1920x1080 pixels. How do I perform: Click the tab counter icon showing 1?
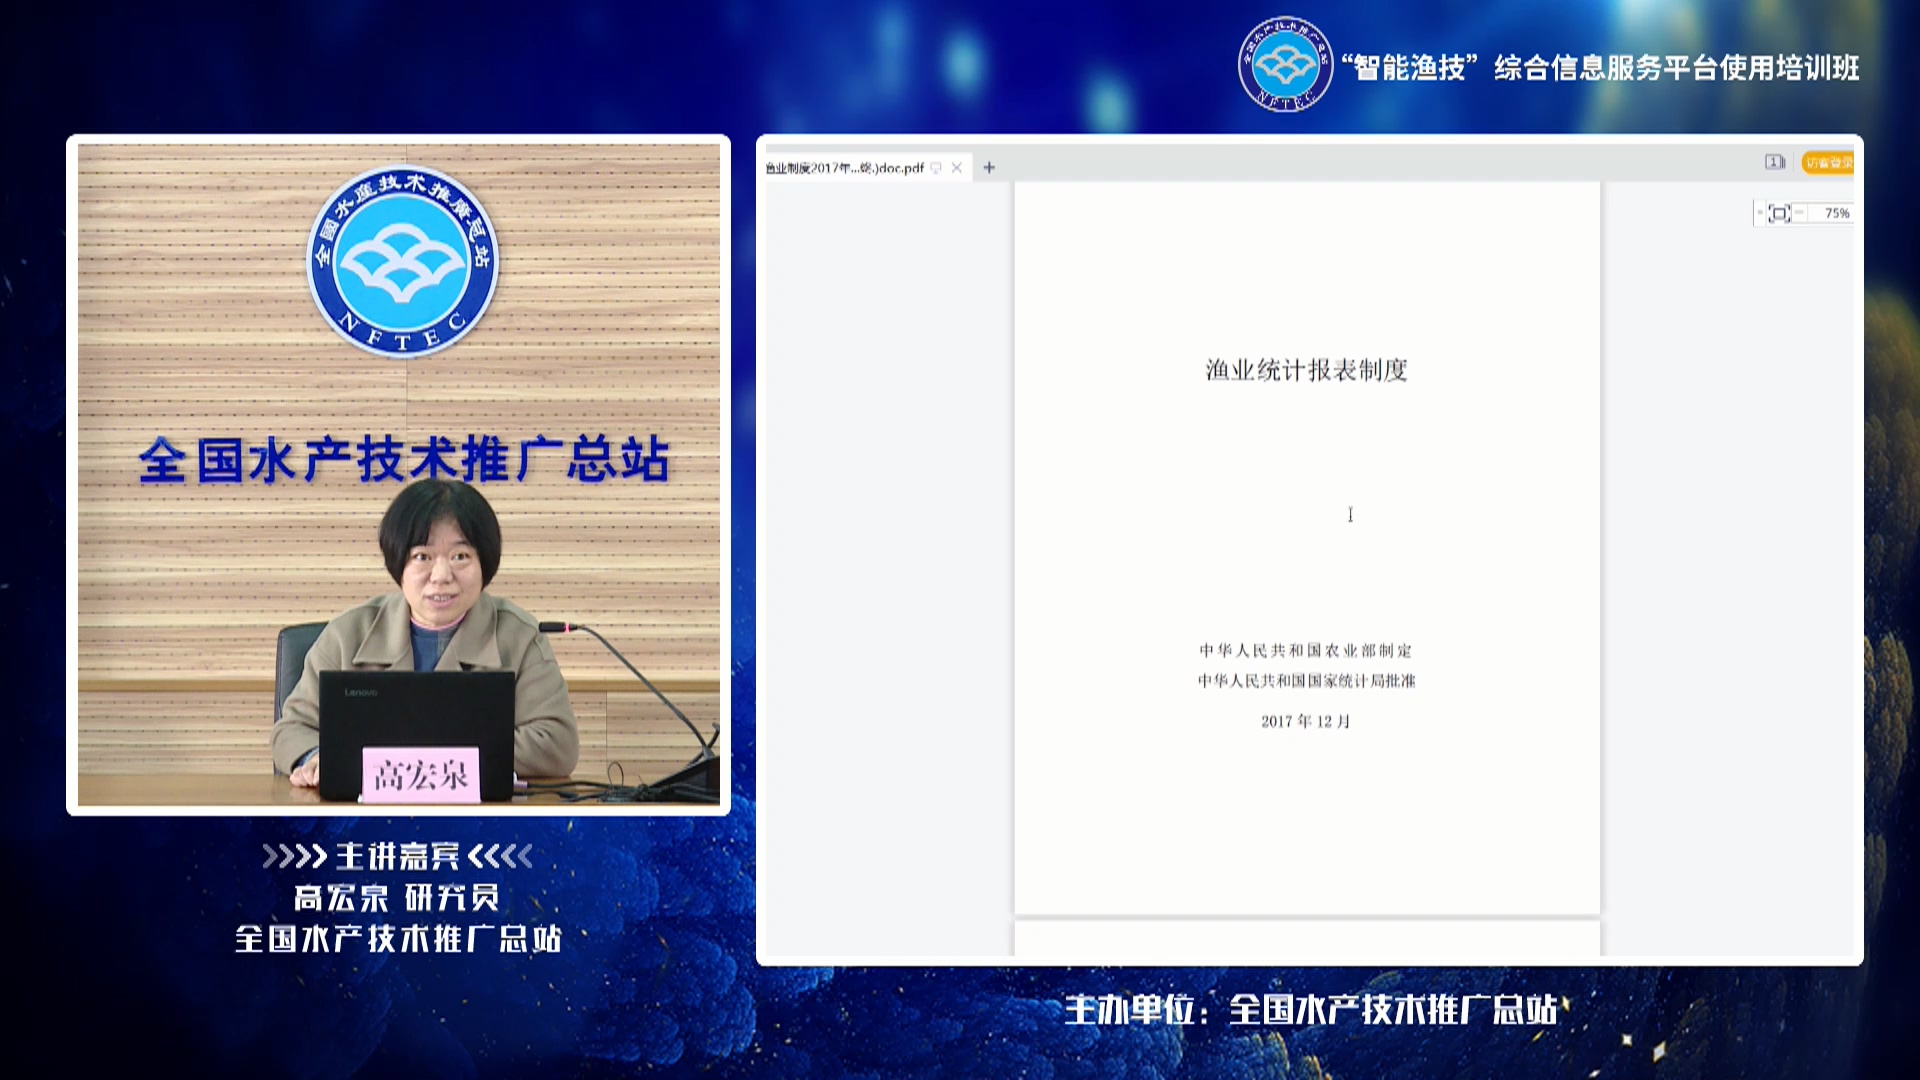[x=1774, y=162]
